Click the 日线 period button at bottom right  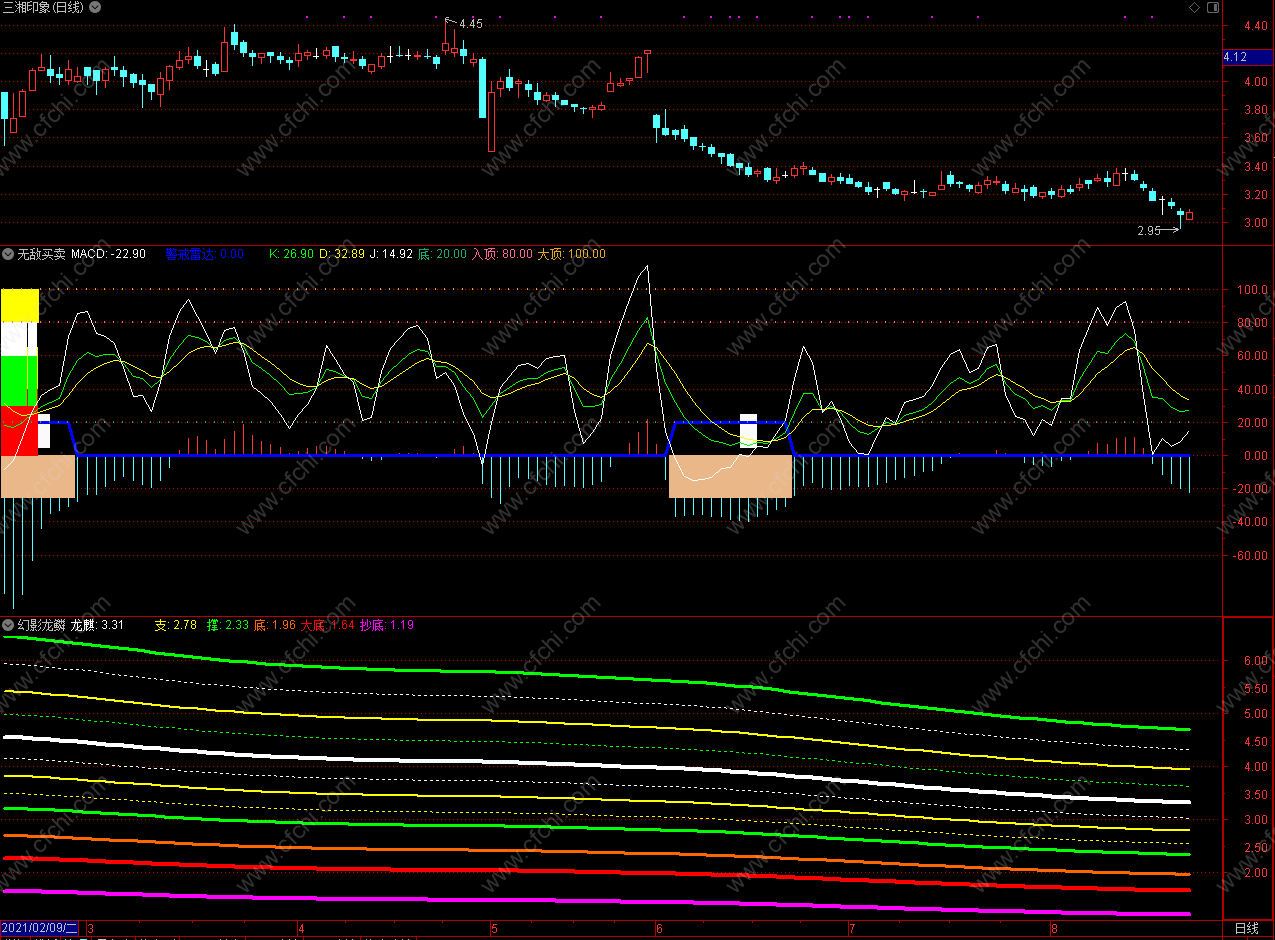click(x=1246, y=928)
